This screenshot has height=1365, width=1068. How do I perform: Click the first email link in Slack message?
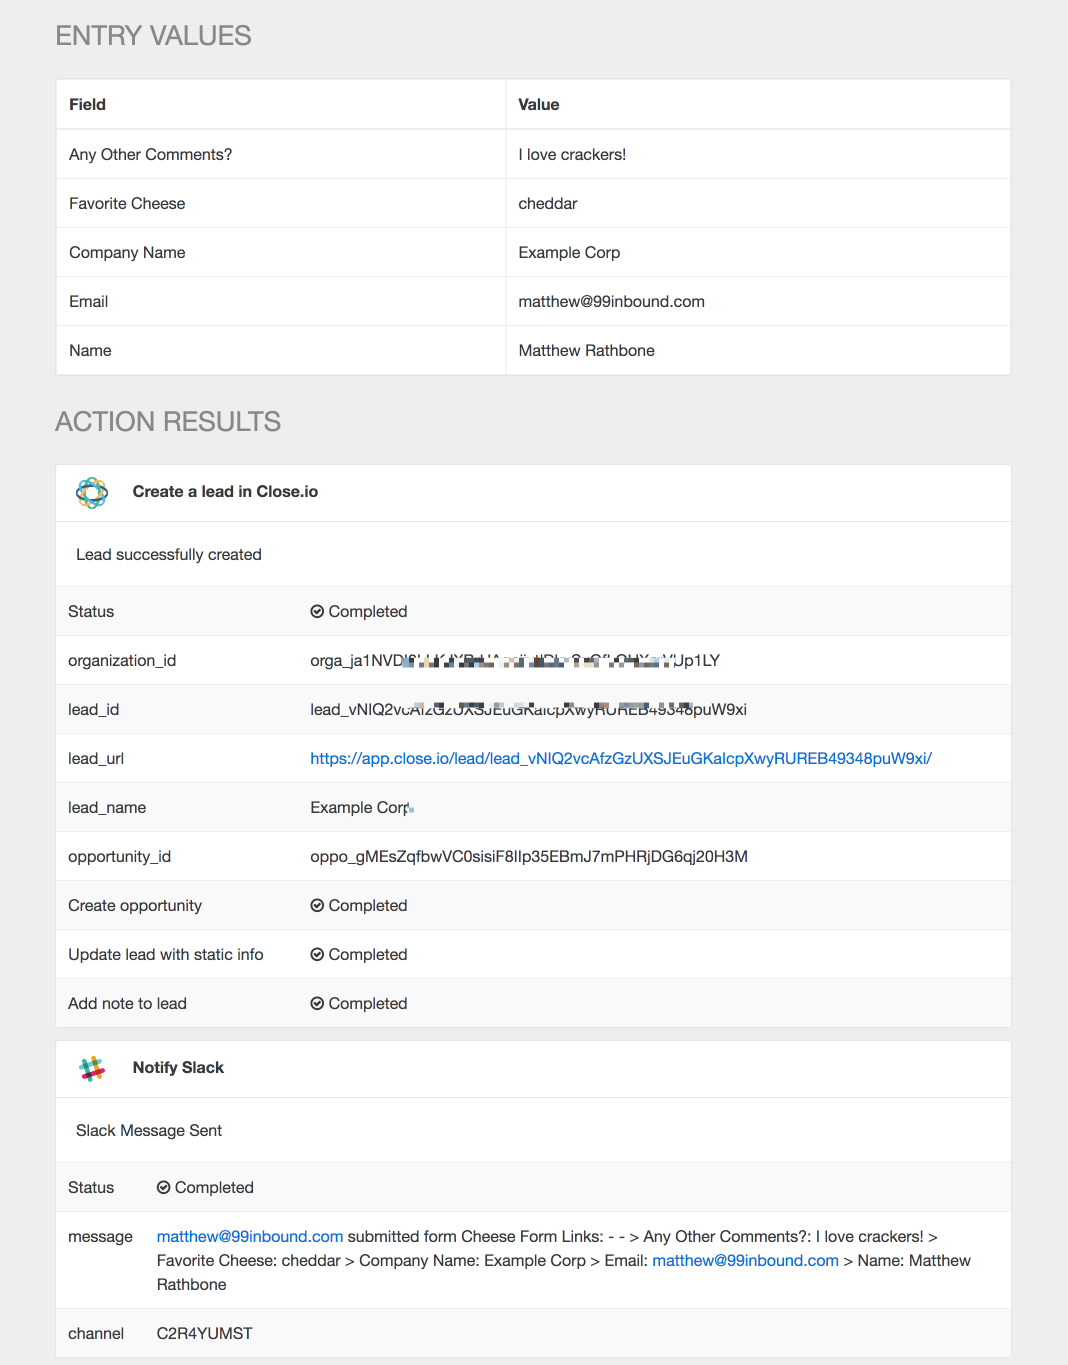[249, 1236]
